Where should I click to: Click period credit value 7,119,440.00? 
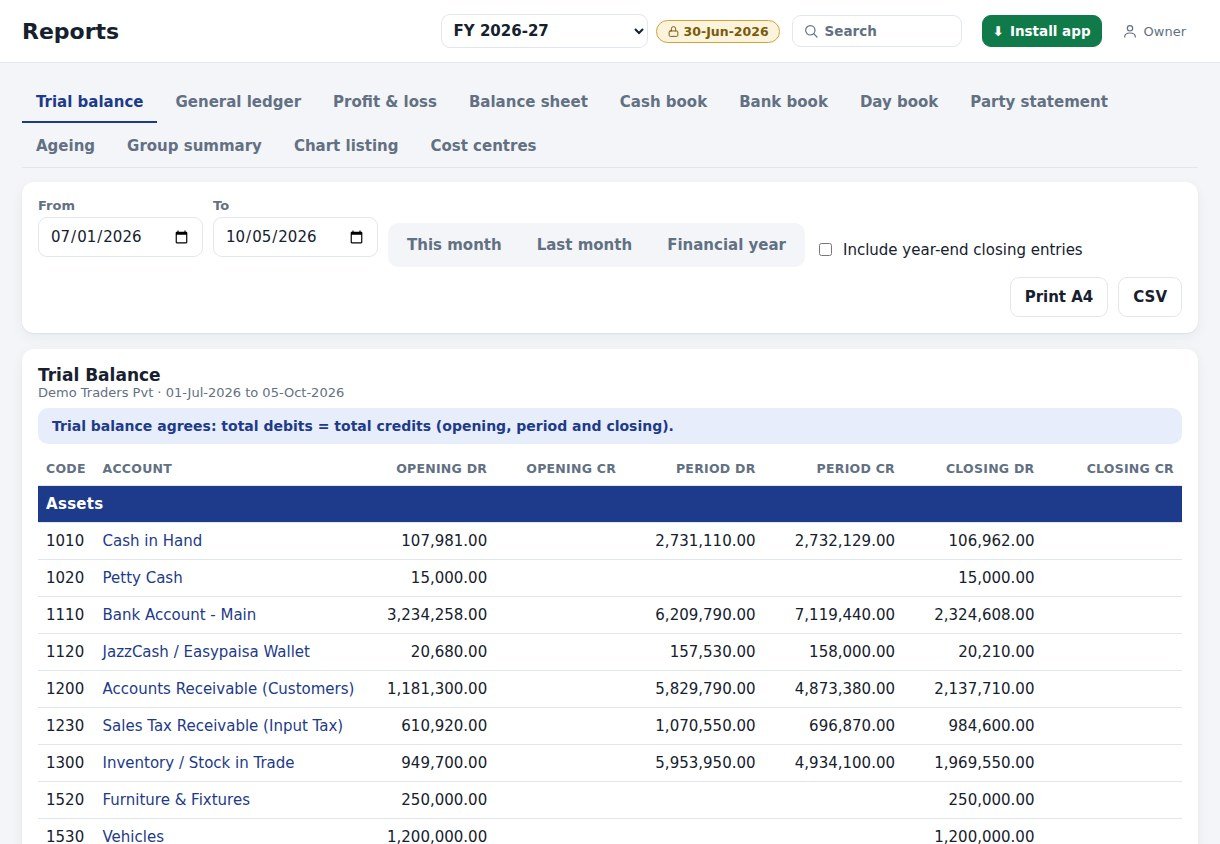click(845, 615)
